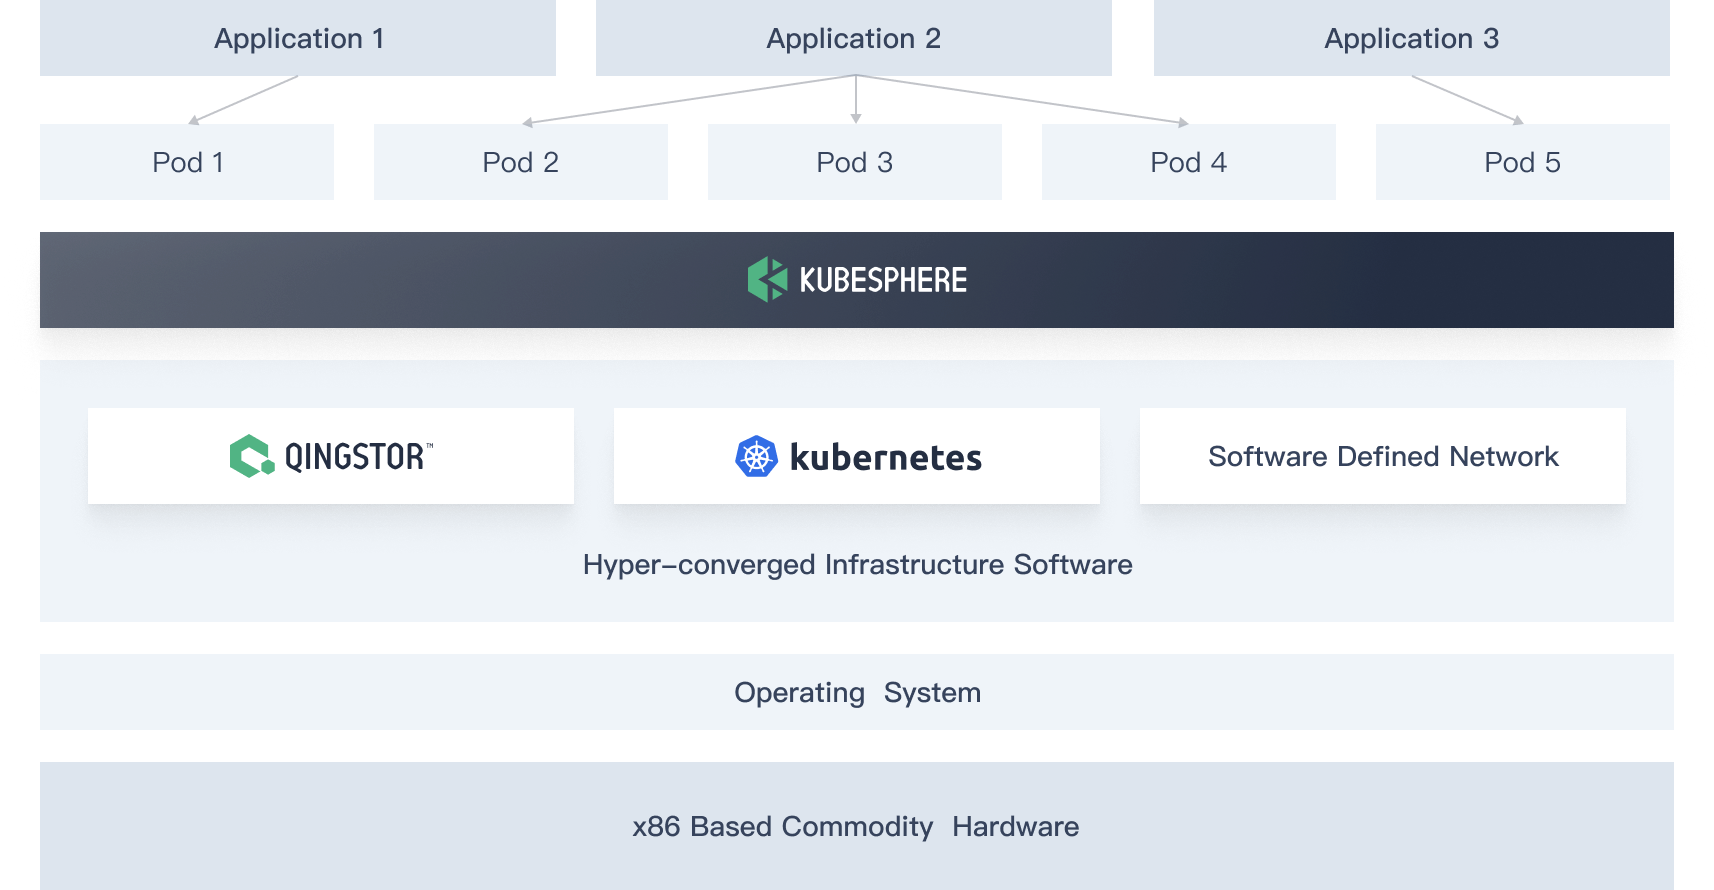Click the Kubernetes helm wheel icon
Viewport: 1714px width, 890px height.
[756, 457]
